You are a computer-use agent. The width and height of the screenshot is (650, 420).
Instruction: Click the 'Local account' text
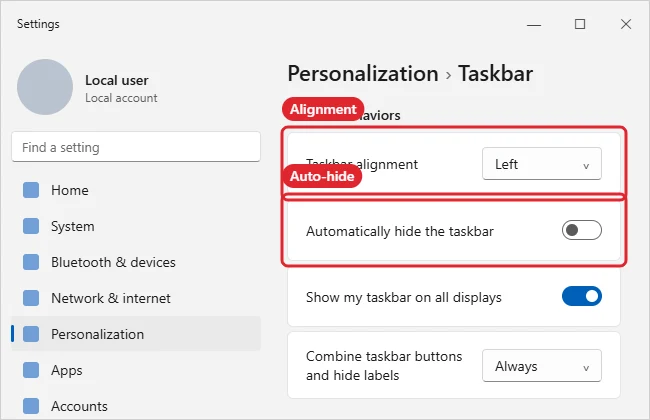121,98
